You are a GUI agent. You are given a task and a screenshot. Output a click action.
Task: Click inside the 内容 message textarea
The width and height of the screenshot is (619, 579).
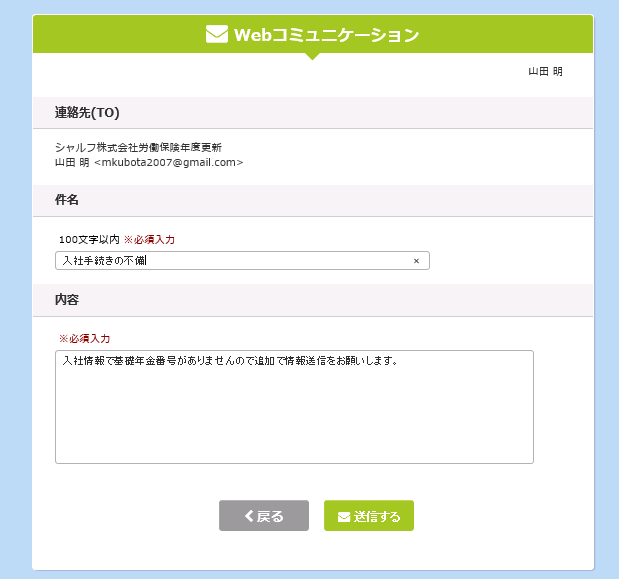click(x=294, y=407)
